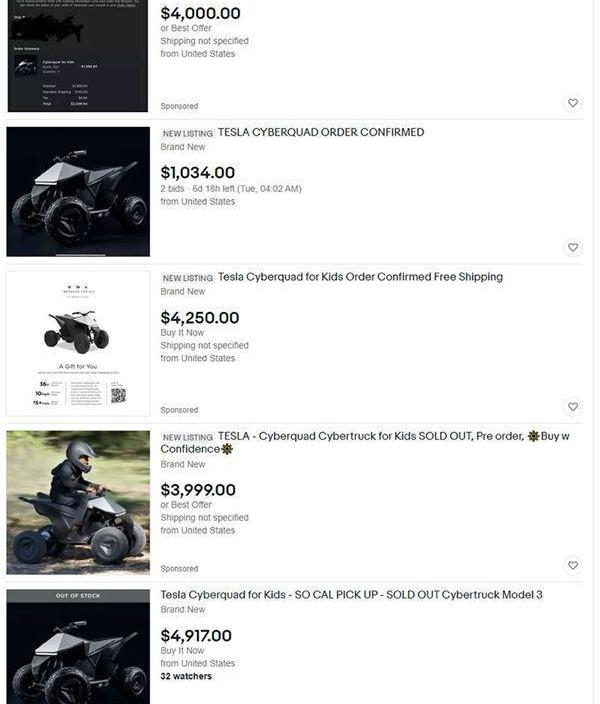600x704 pixels.
Task: Click the $4,250.00 Buy It Now price
Action: [x=200, y=318]
